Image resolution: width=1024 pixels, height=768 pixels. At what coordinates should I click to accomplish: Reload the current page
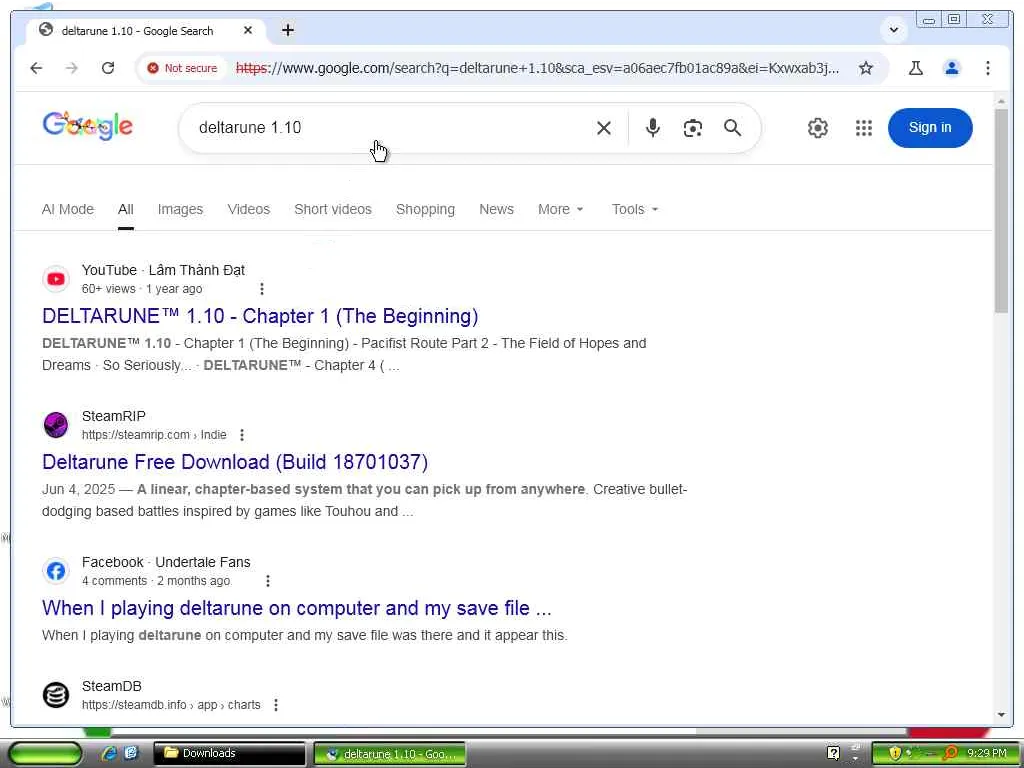click(108, 68)
